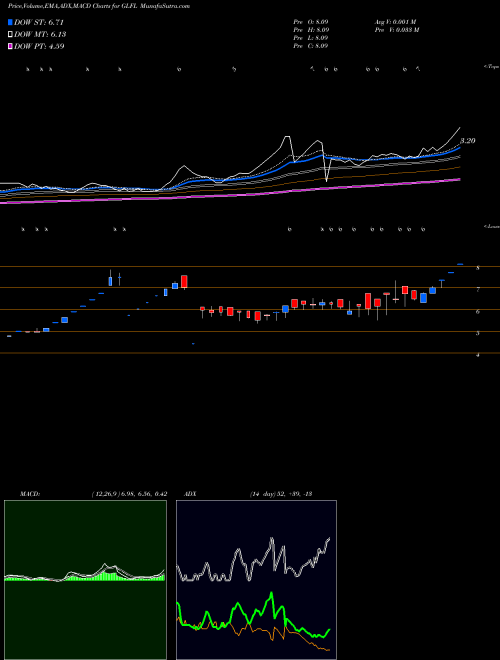
Task: Click the price axis label 8
Action: pos(478,268)
